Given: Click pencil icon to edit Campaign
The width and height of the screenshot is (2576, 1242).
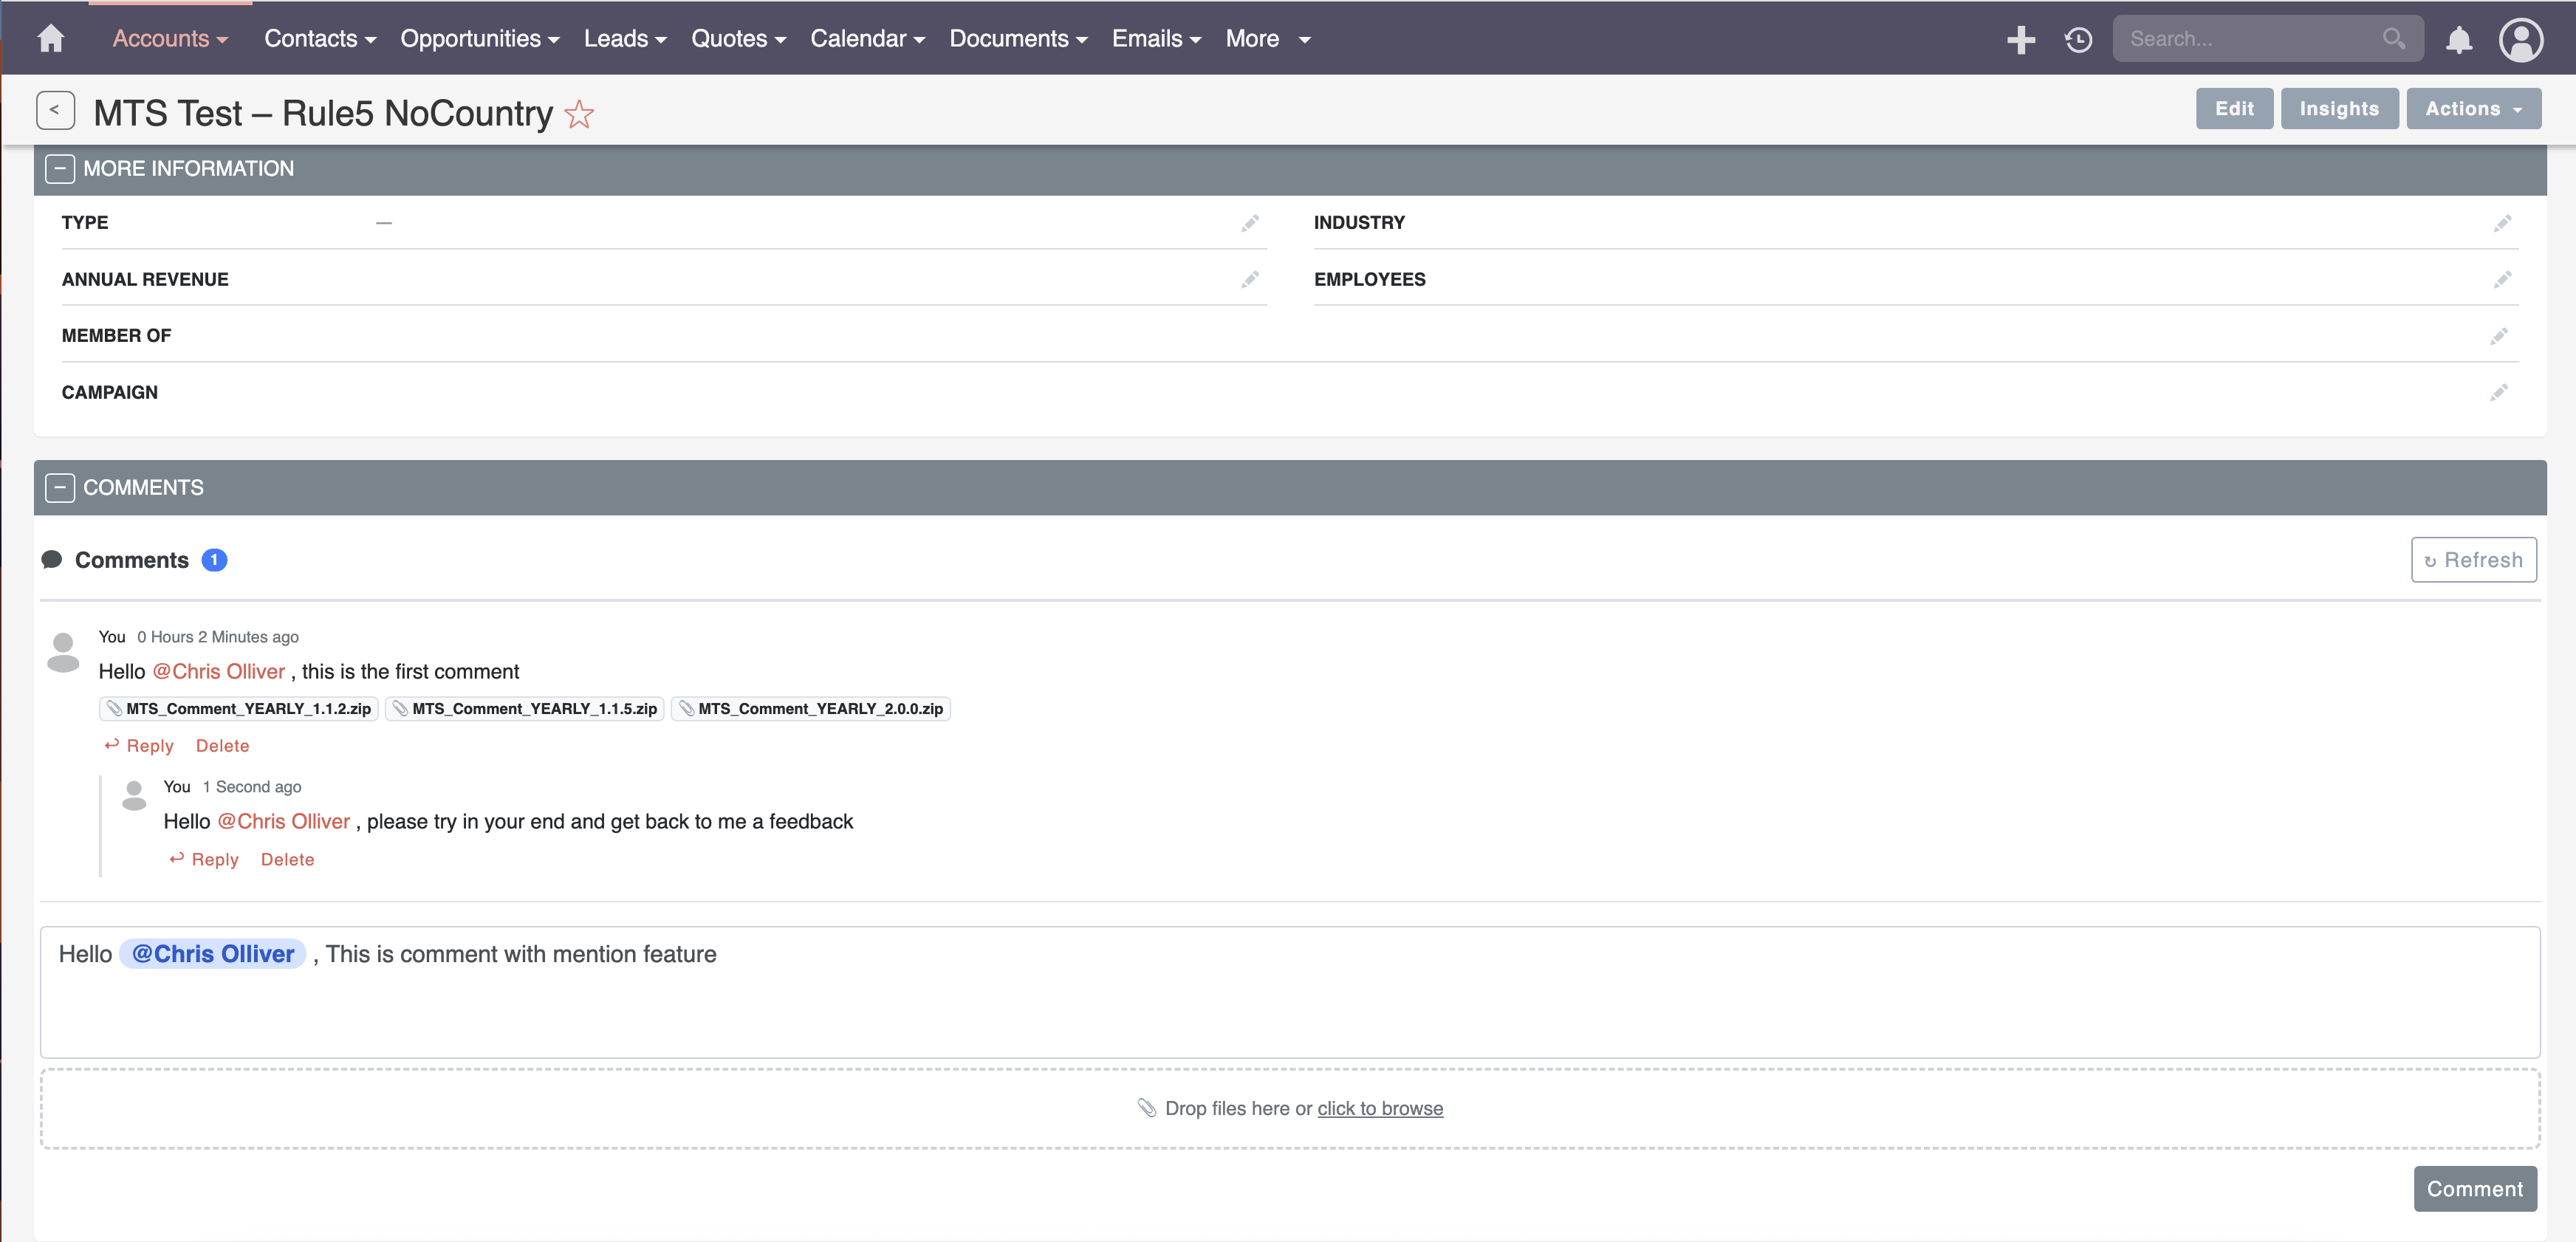Looking at the screenshot, I should [2498, 392].
